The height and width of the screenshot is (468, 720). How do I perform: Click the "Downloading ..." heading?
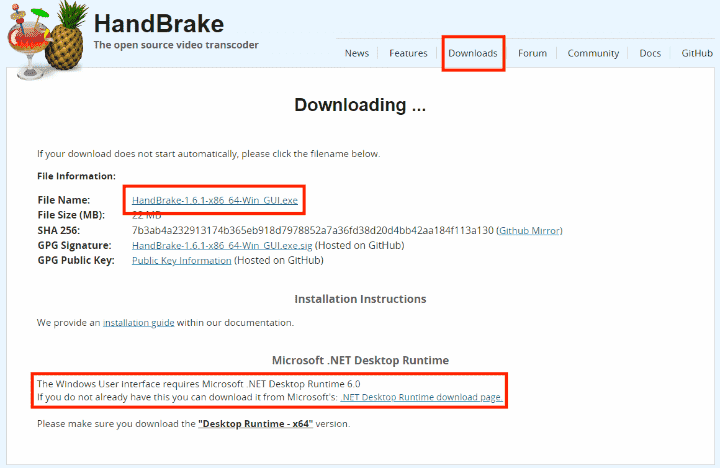coord(360,105)
